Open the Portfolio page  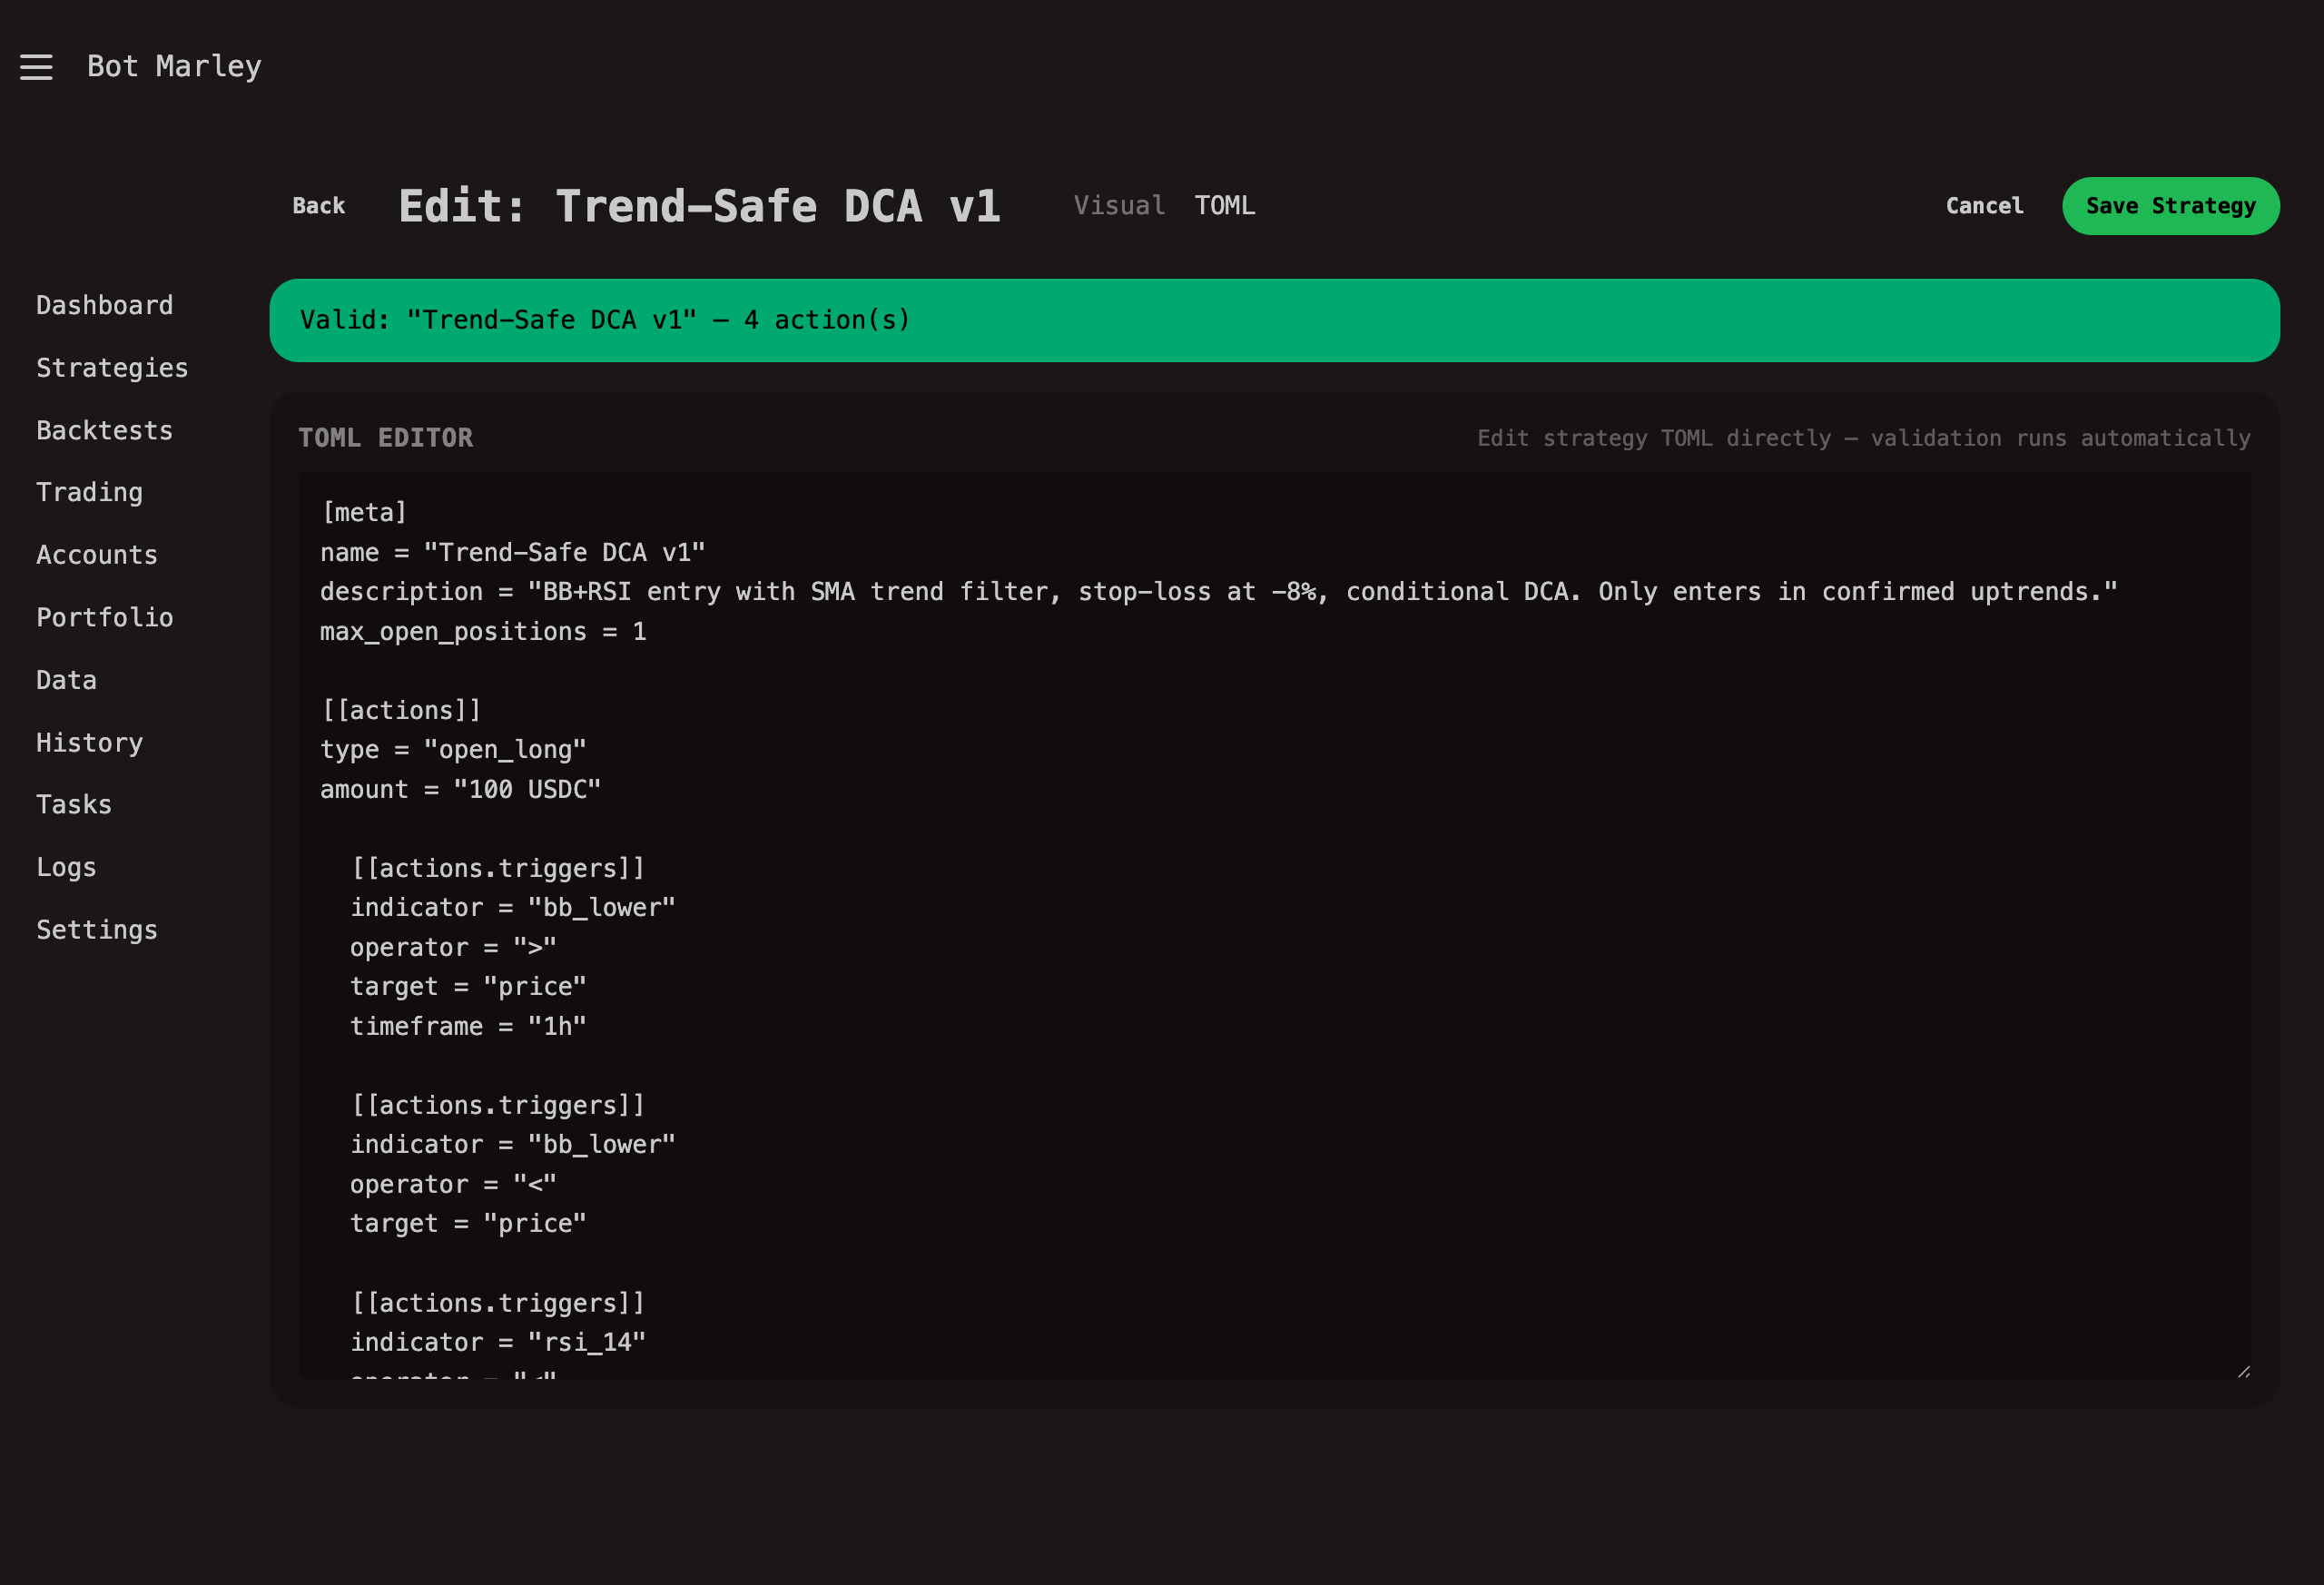(x=104, y=617)
